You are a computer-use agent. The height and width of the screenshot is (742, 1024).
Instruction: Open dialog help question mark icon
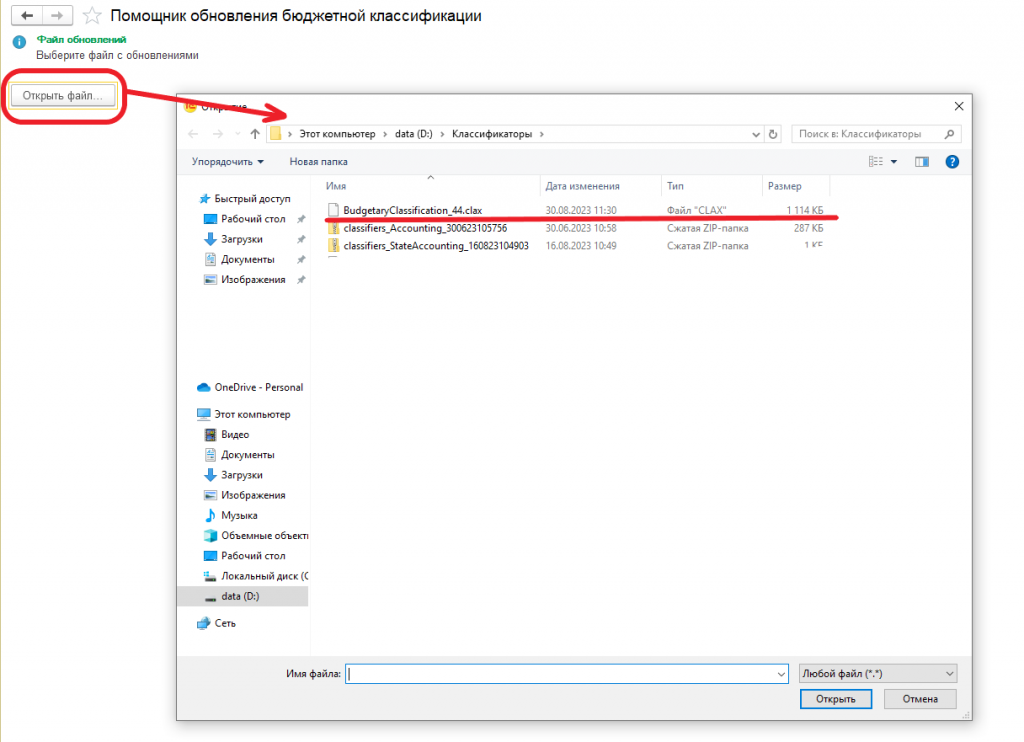(952, 162)
